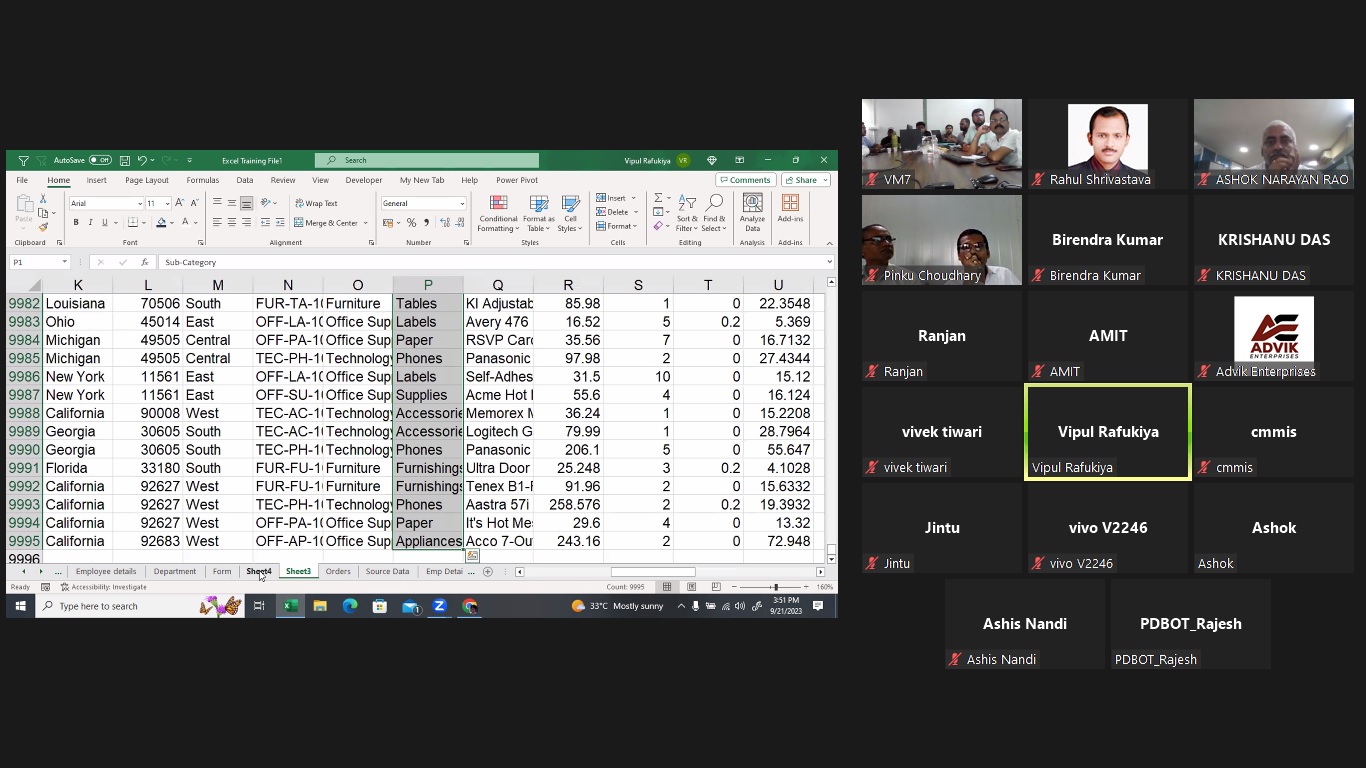
Task: Click Percent Style icon in Number group
Action: (411, 223)
